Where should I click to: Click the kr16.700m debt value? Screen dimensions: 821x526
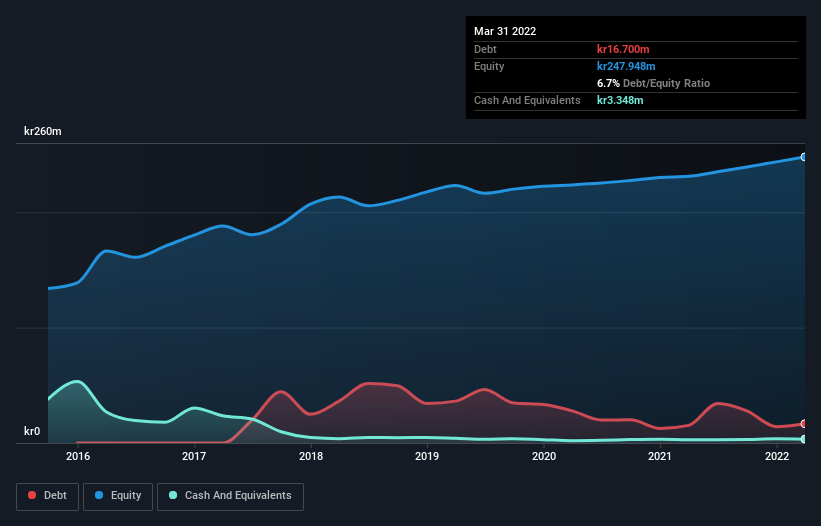pos(623,49)
